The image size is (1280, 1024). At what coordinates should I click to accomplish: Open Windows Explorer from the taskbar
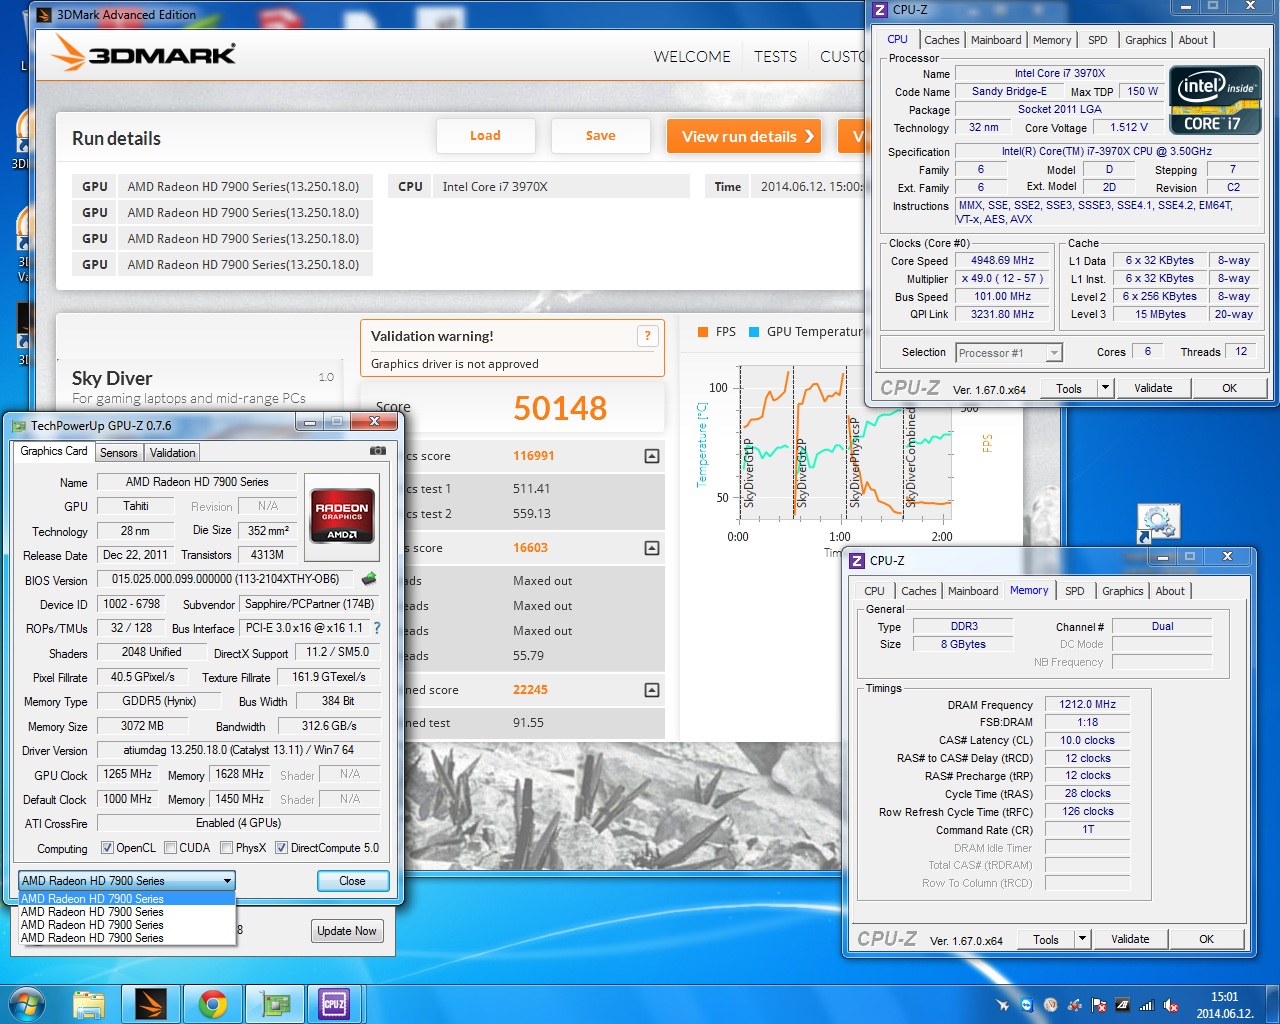(88, 1003)
